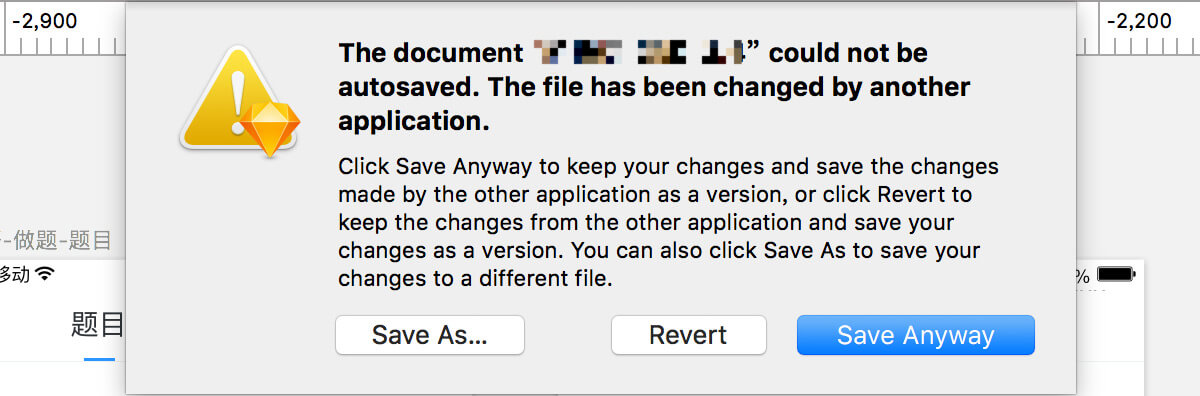1200x396 pixels.
Task: Click the bold 'could not be autosaved' heading
Action: (x=654, y=86)
